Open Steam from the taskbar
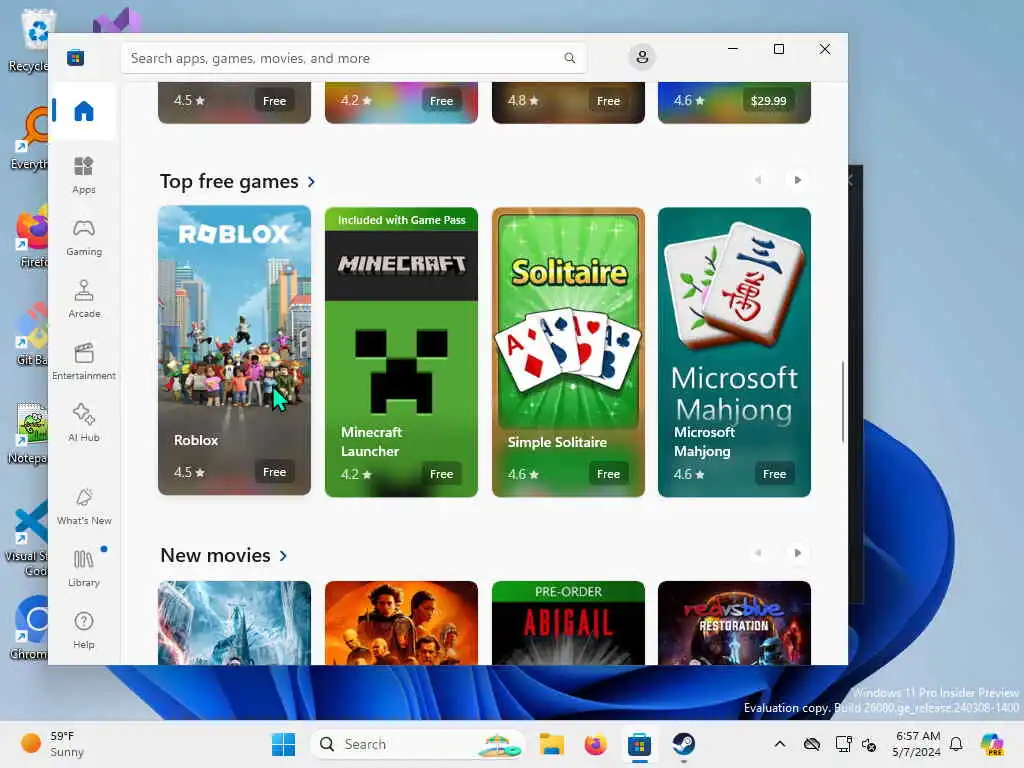 click(x=684, y=744)
